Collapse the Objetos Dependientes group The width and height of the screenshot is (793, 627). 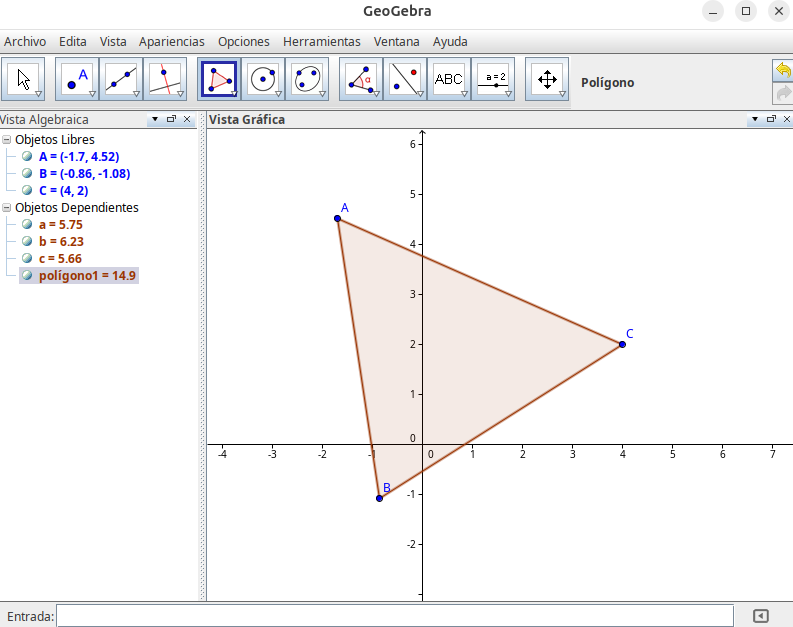pos(7,208)
